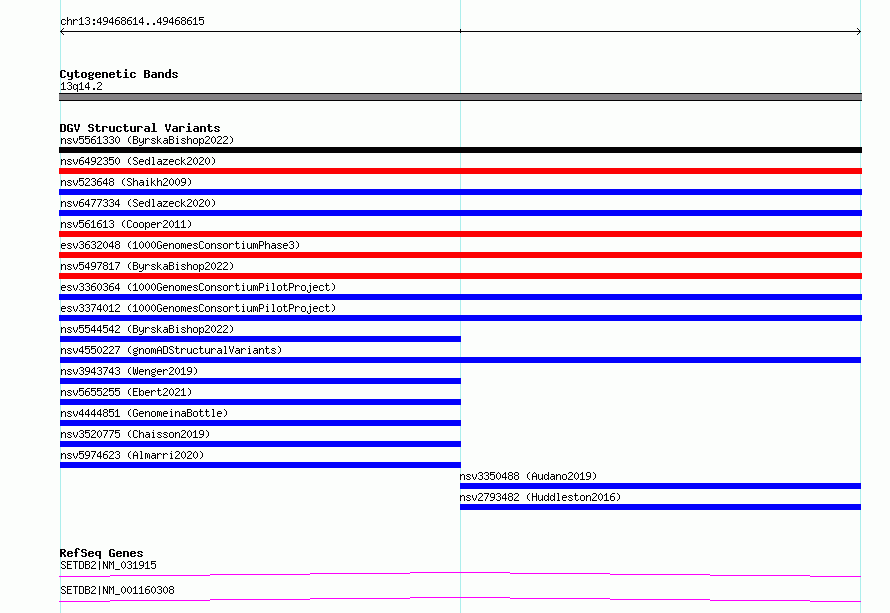Open variant nsv3520775 (Chaisson2019) label
This screenshot has height=613, width=890.
click(x=135, y=434)
